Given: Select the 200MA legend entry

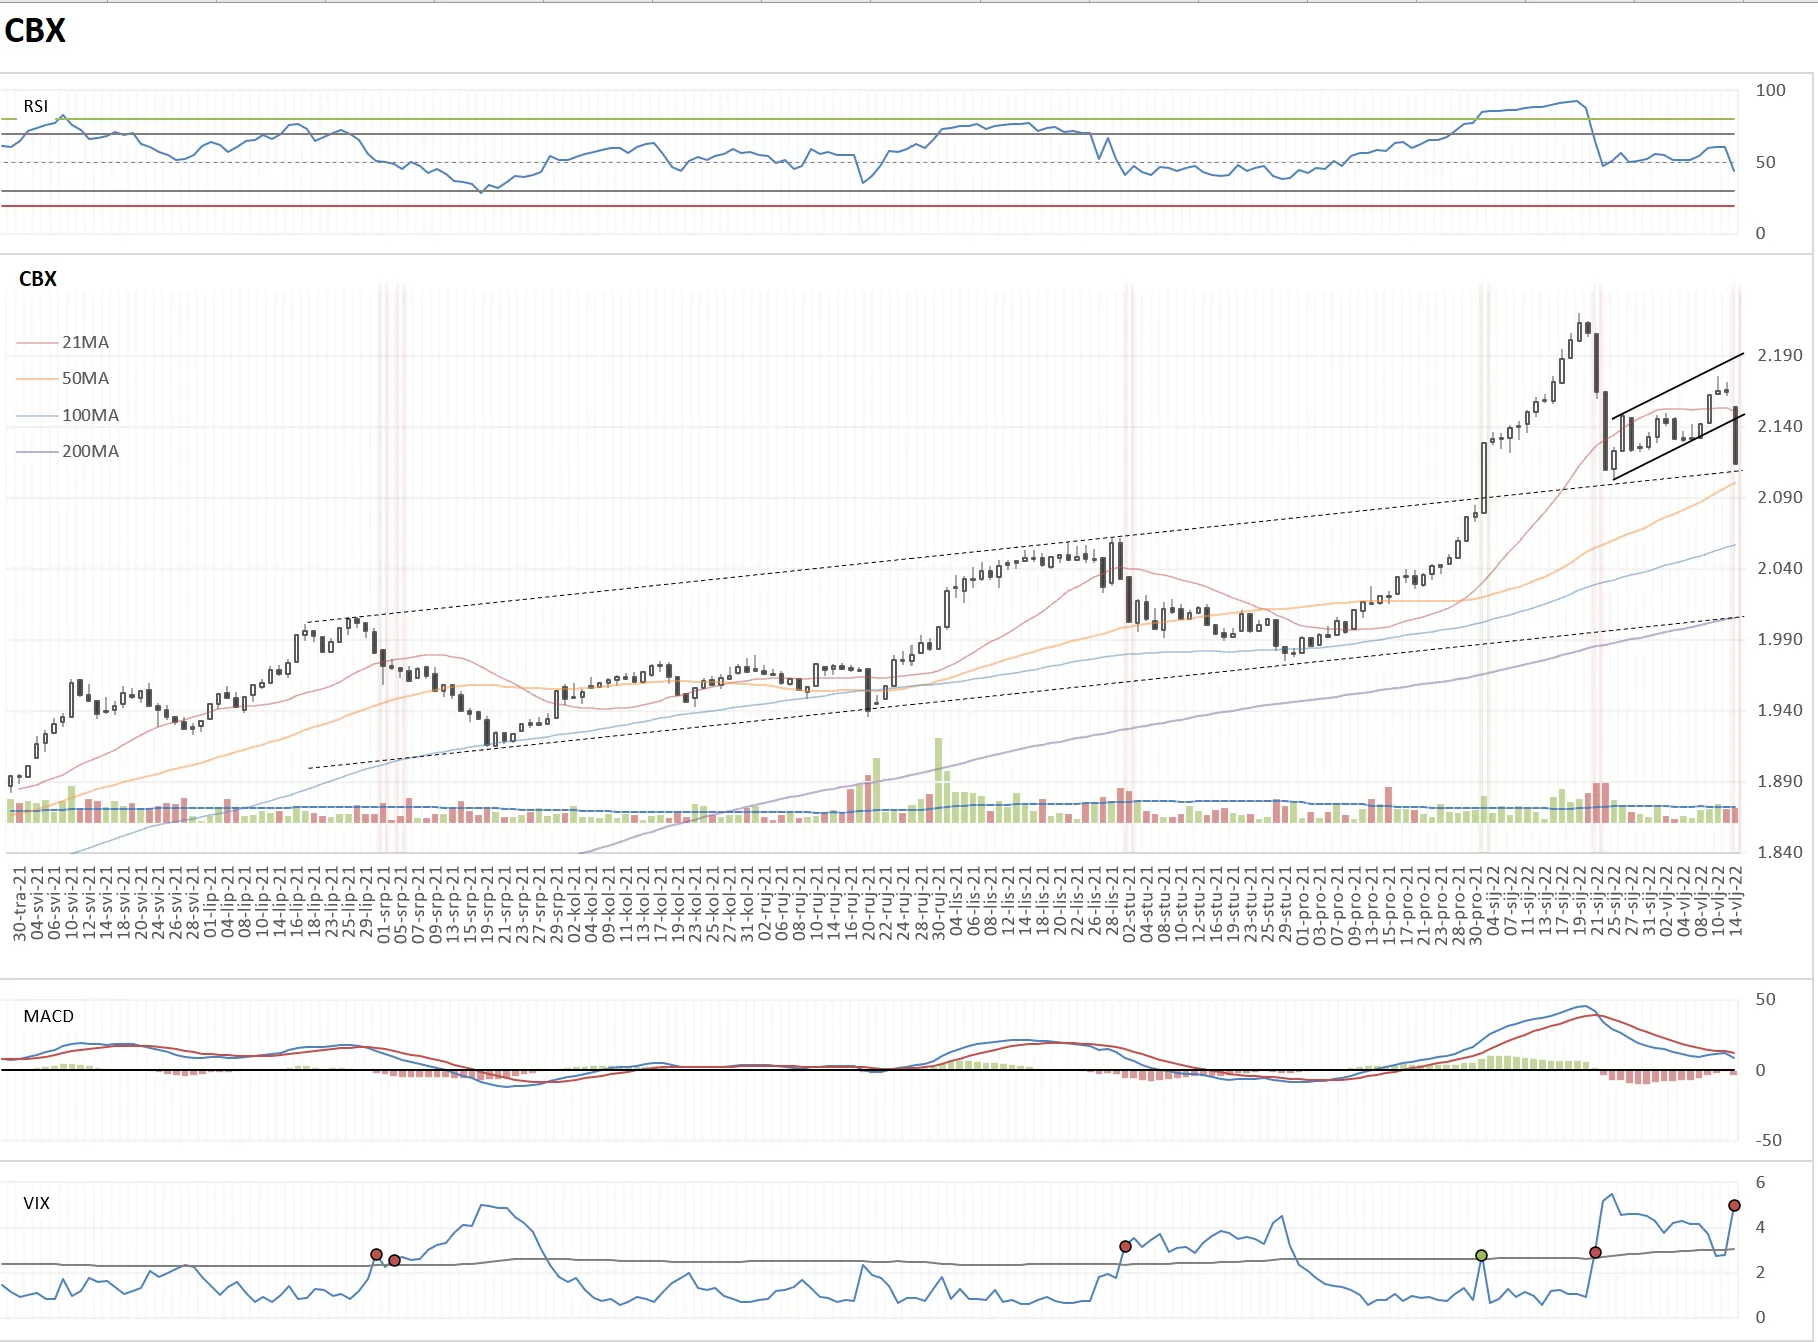Looking at the screenshot, I should click(90, 451).
